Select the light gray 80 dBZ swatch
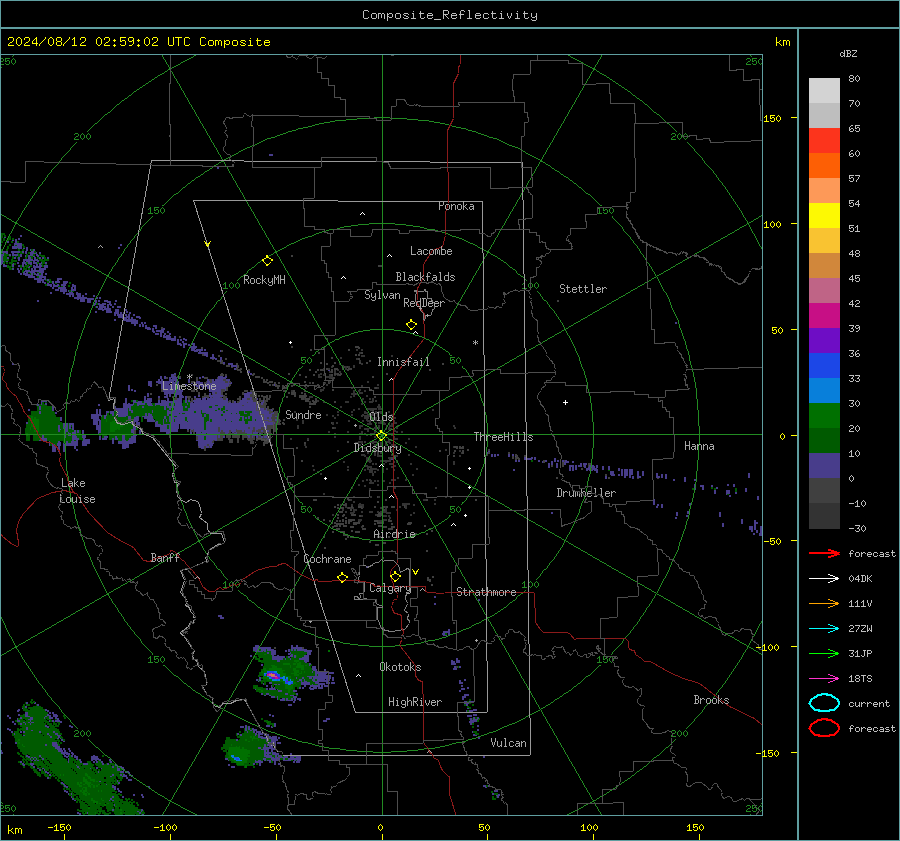This screenshot has width=900, height=841. pyautogui.click(x=824, y=90)
